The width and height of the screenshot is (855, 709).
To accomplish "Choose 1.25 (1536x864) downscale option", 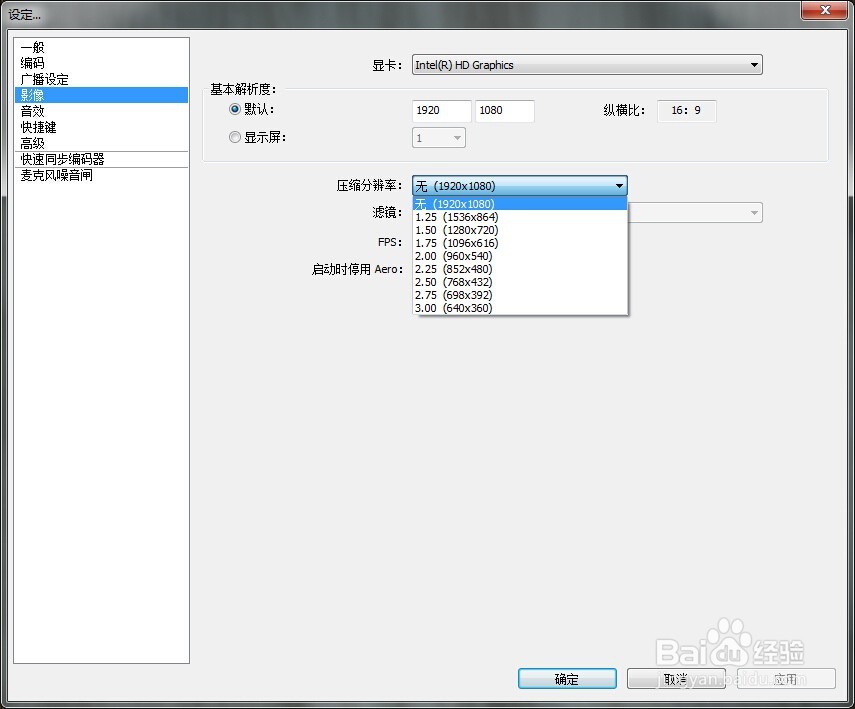I will click(x=520, y=217).
